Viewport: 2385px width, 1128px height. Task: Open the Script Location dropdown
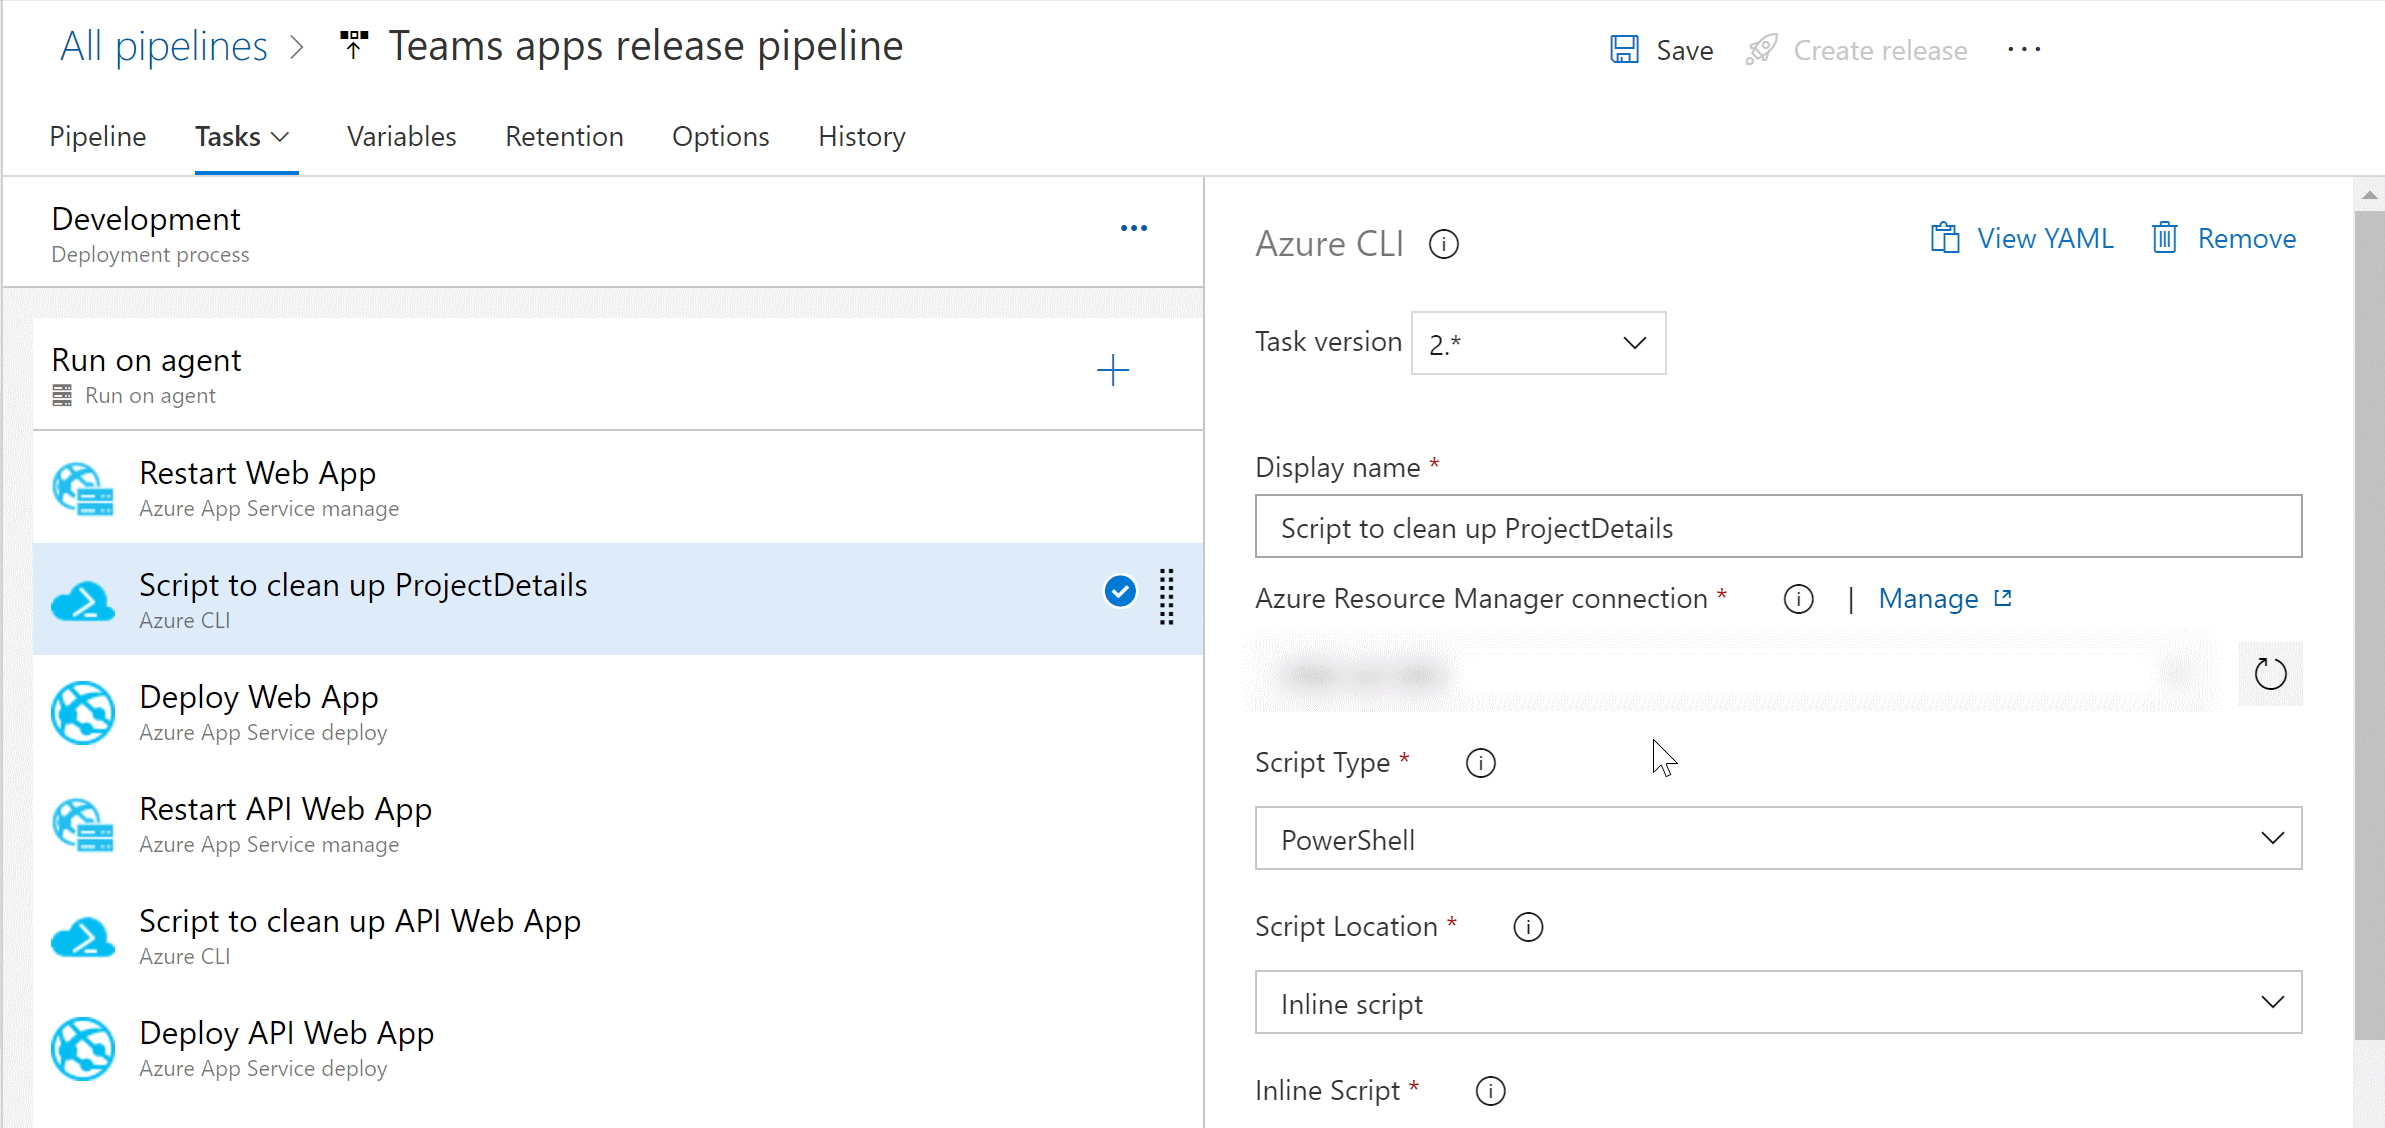[1778, 1002]
